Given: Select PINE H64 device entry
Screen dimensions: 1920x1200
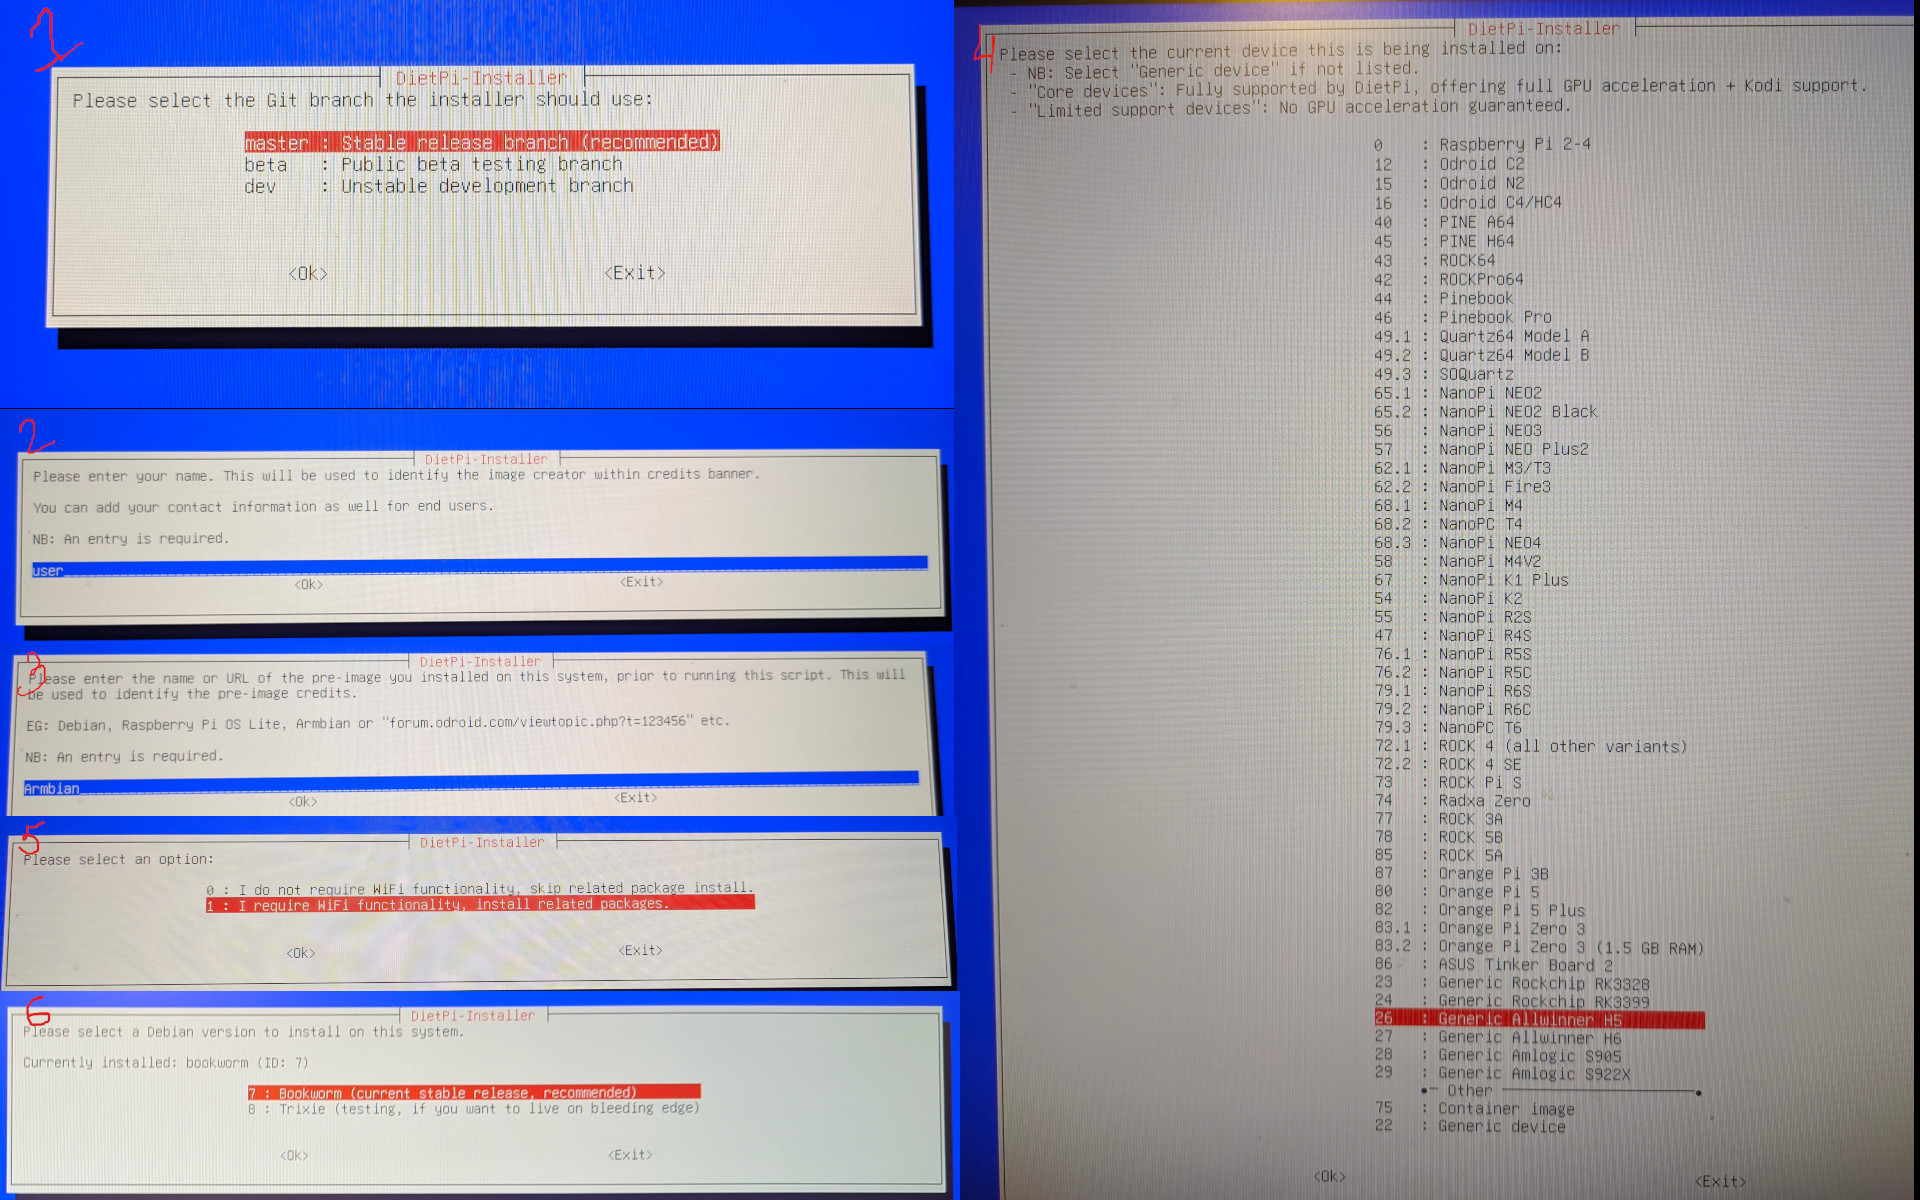Looking at the screenshot, I should click(1444, 241).
